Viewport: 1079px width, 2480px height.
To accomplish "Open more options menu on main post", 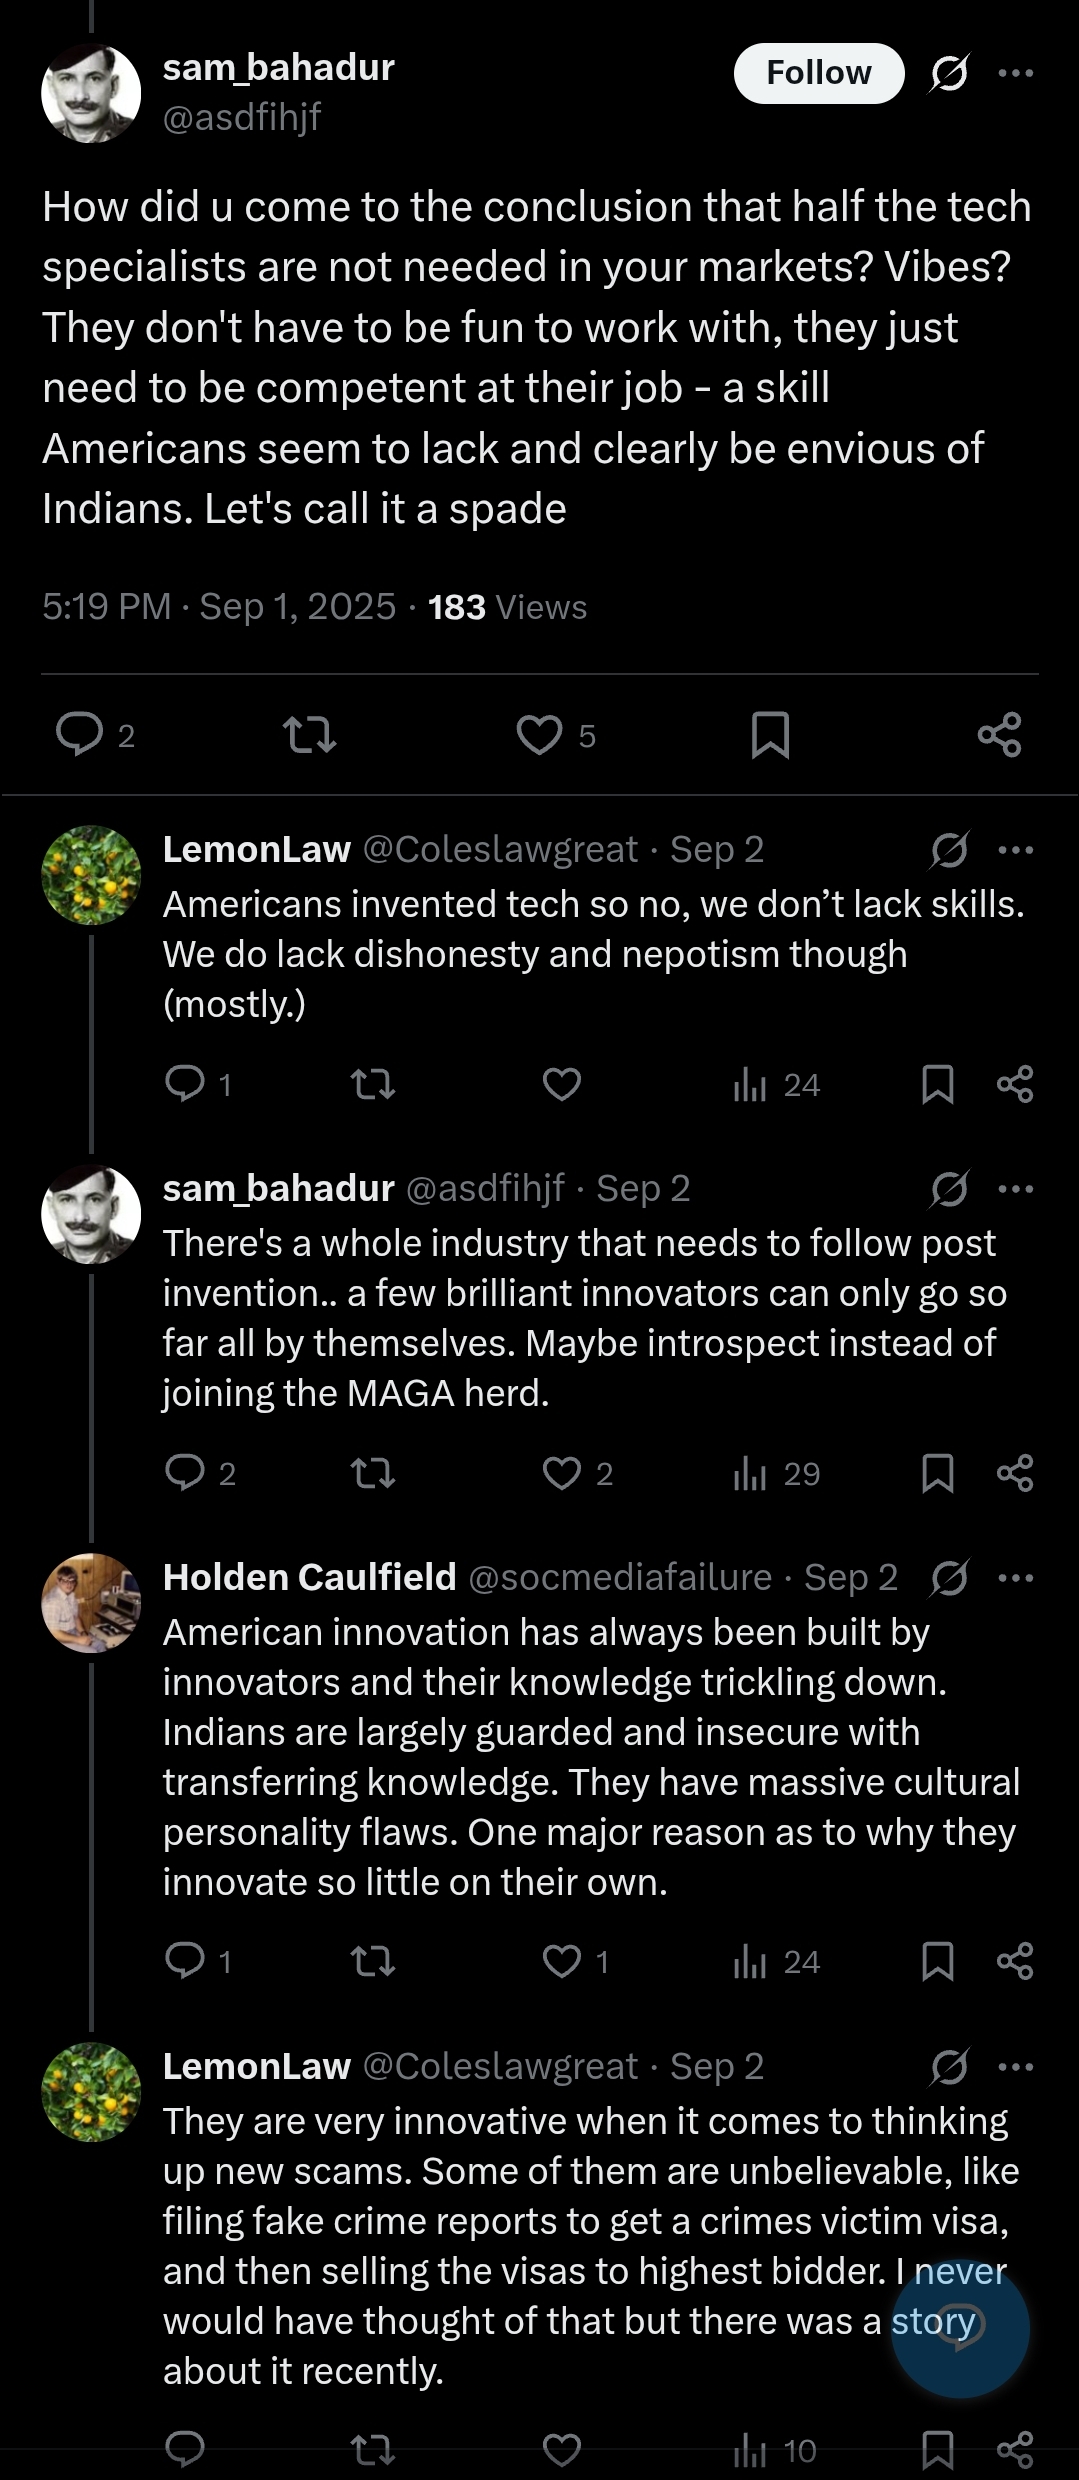I will point(1016,73).
